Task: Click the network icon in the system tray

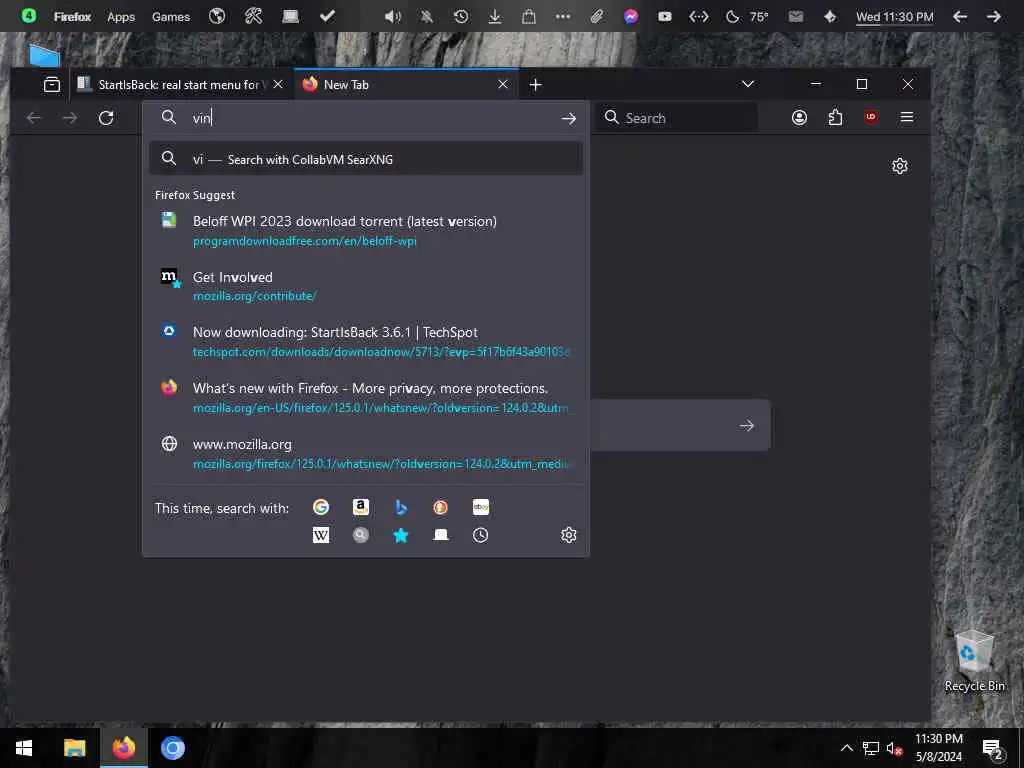Action: tap(871, 748)
